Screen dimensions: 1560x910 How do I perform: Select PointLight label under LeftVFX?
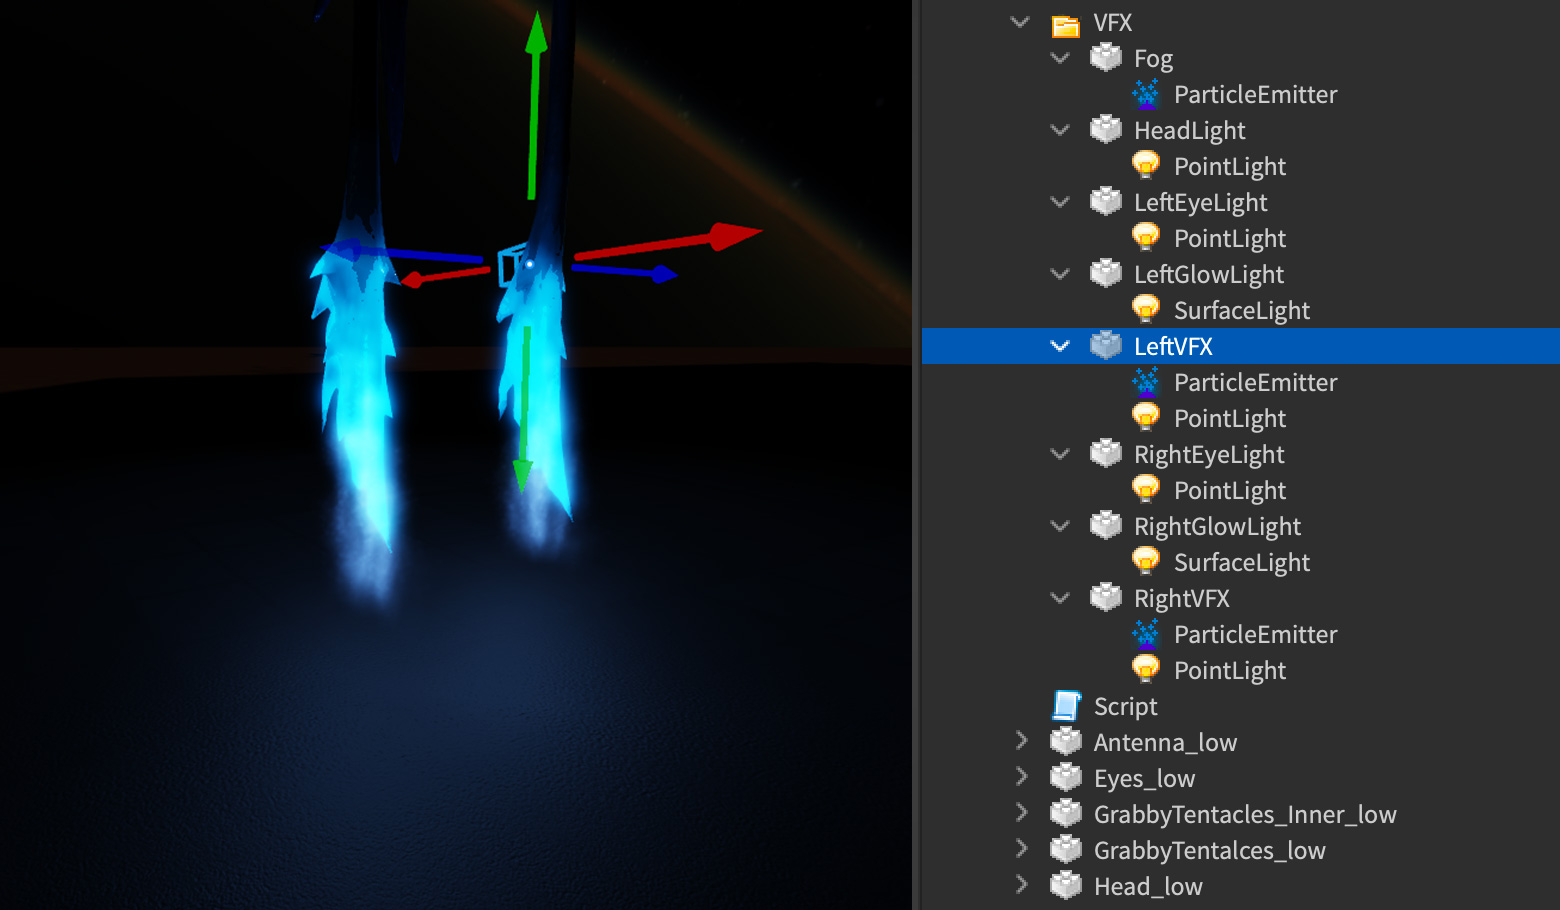point(1230,419)
